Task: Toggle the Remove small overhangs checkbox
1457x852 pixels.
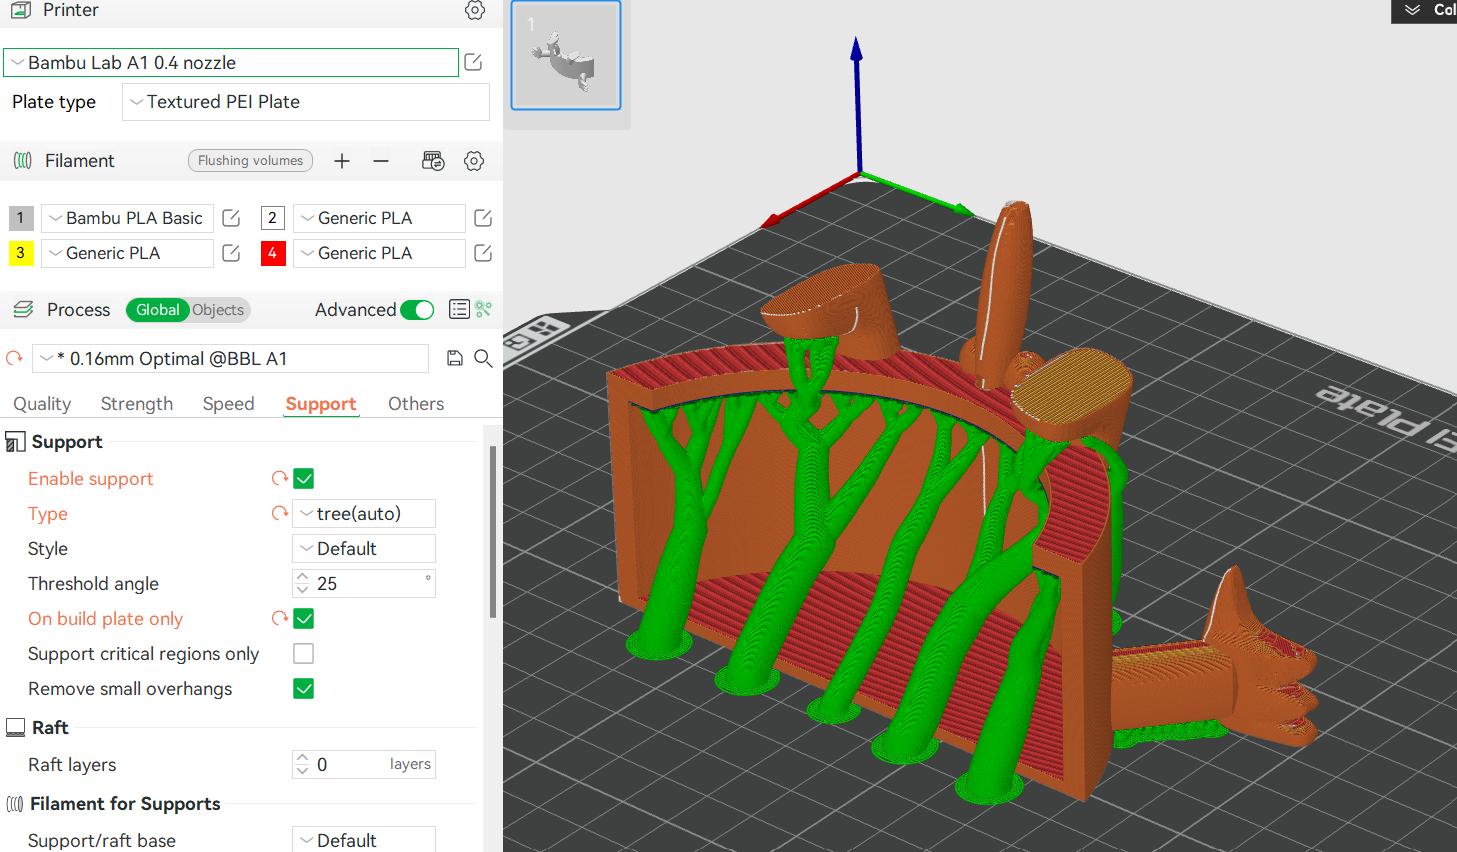Action: [x=304, y=689]
